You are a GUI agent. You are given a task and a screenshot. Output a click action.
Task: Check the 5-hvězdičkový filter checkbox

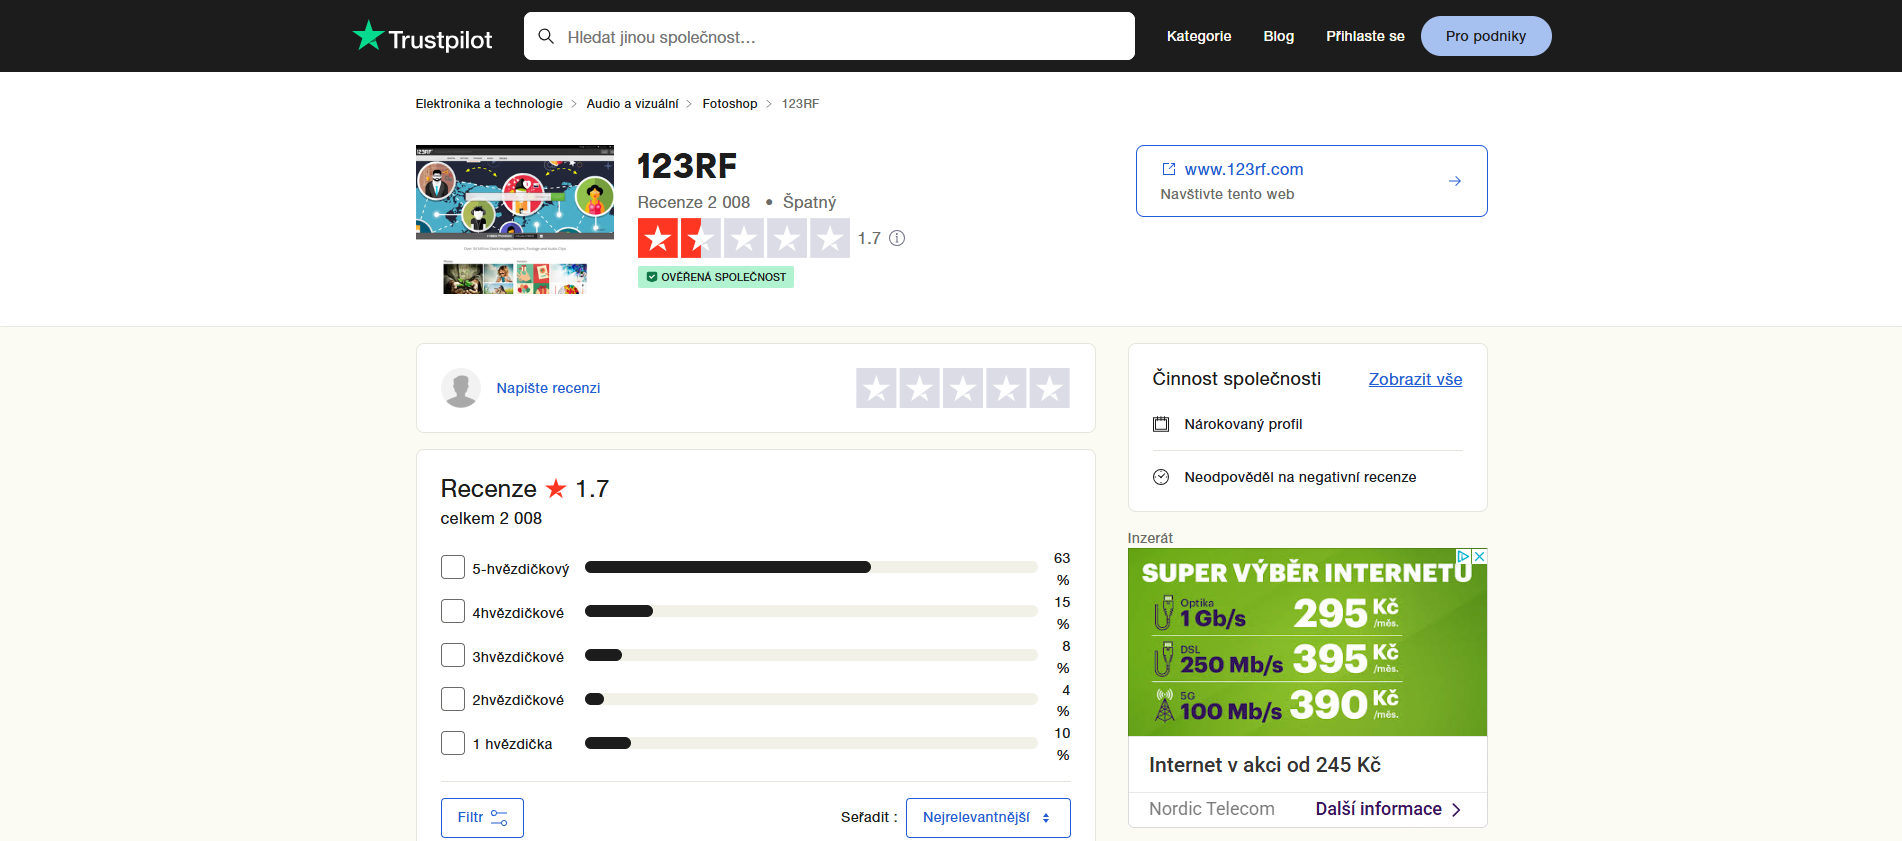tap(453, 567)
